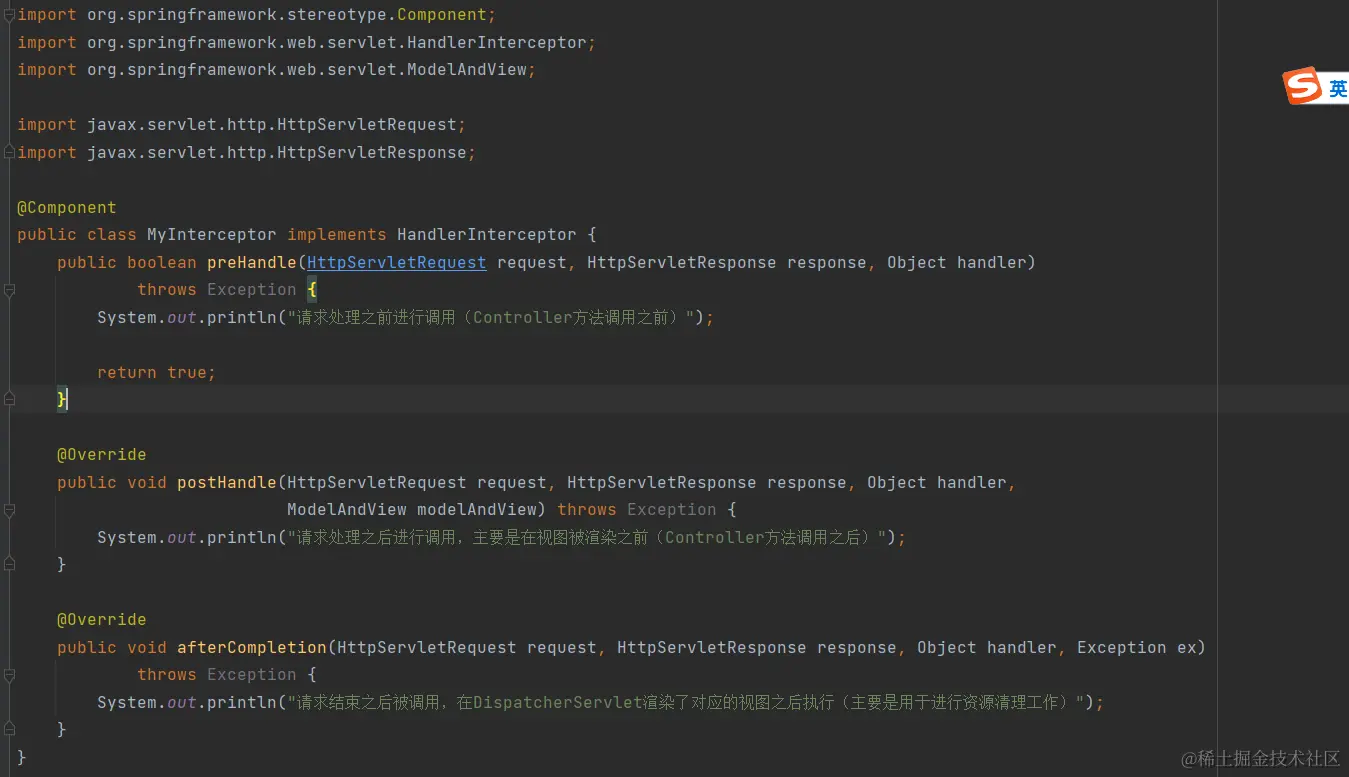This screenshot has width=1349, height=777.
Task: Click the highlighted closing brace of preHandle
Action: coord(62,400)
